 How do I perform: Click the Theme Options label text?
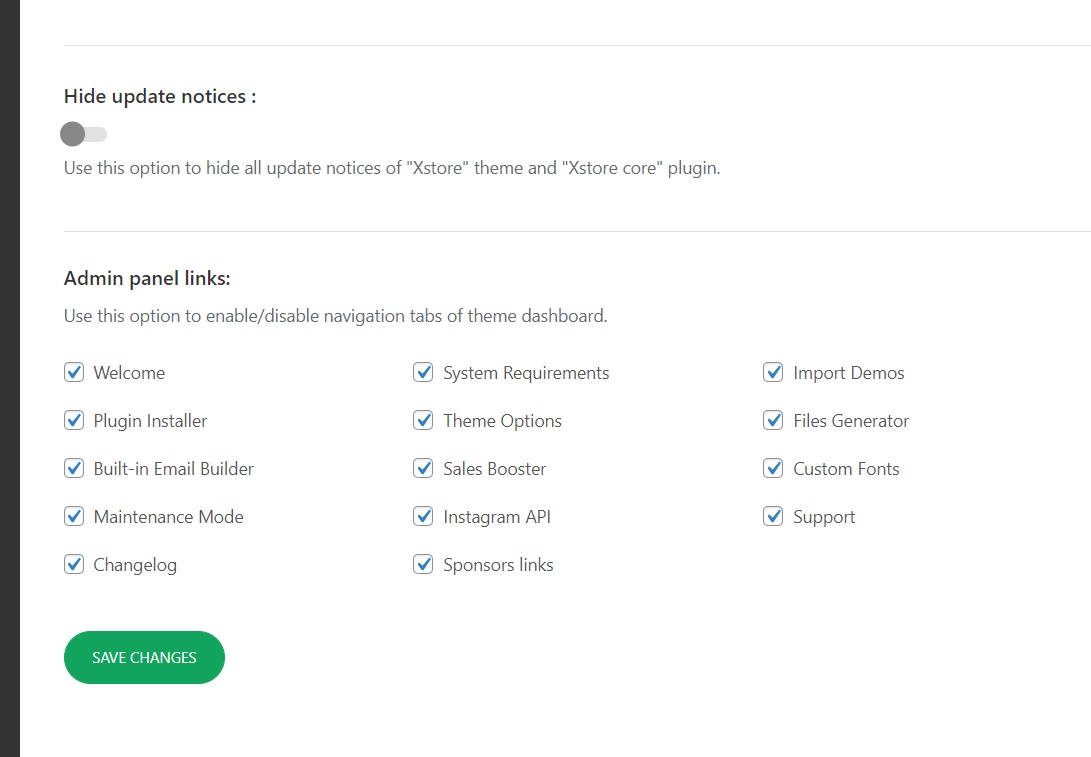502,421
